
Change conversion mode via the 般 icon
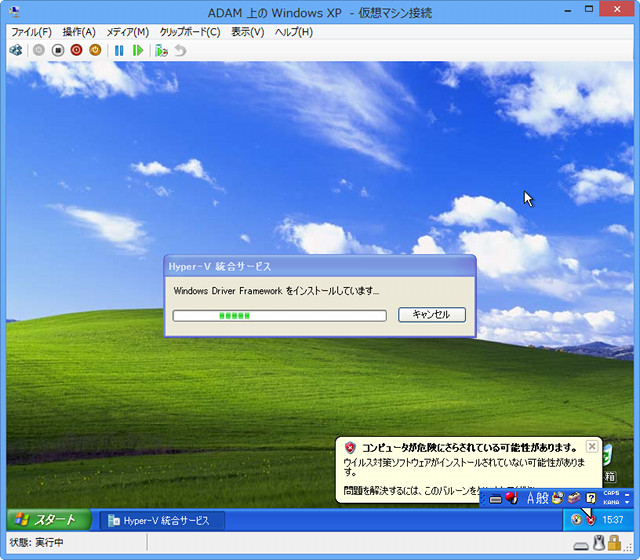point(542,498)
